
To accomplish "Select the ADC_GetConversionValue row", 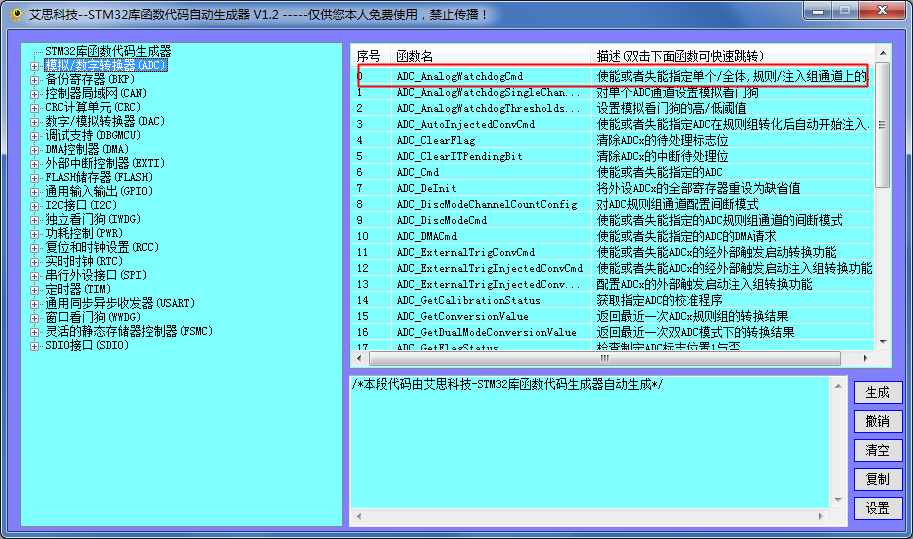I will 613,317.
